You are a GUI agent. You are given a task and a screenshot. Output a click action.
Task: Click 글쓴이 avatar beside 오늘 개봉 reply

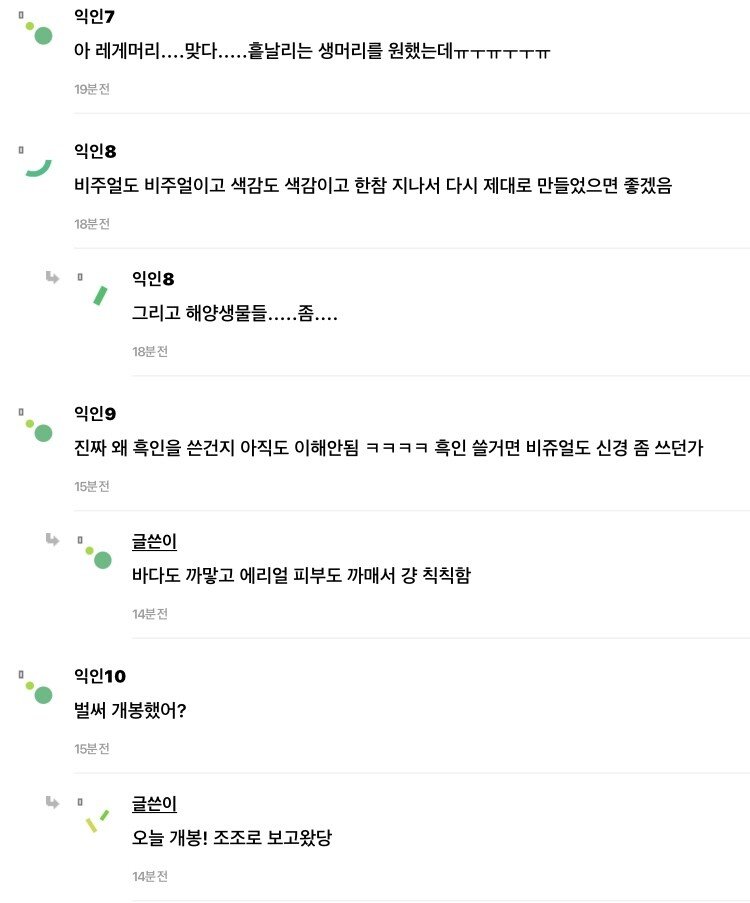click(97, 821)
